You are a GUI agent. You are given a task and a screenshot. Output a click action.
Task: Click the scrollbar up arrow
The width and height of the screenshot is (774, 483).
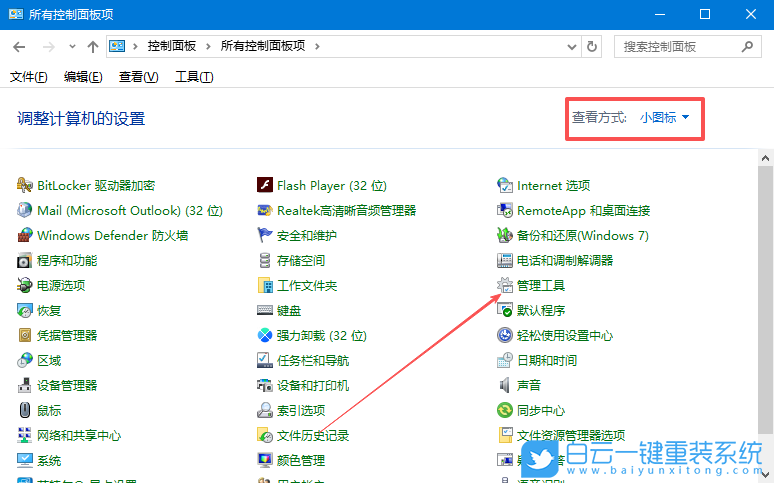tap(765, 159)
